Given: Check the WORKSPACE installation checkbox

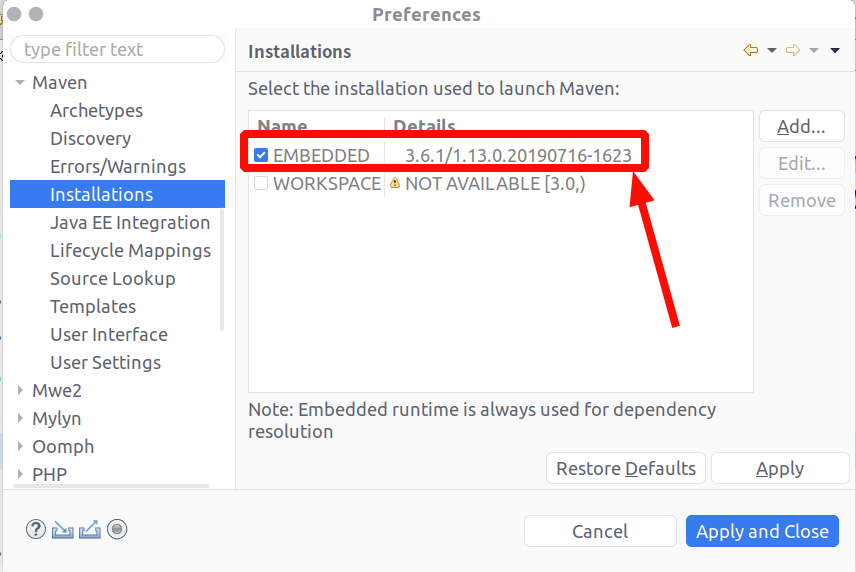Looking at the screenshot, I should [261, 184].
